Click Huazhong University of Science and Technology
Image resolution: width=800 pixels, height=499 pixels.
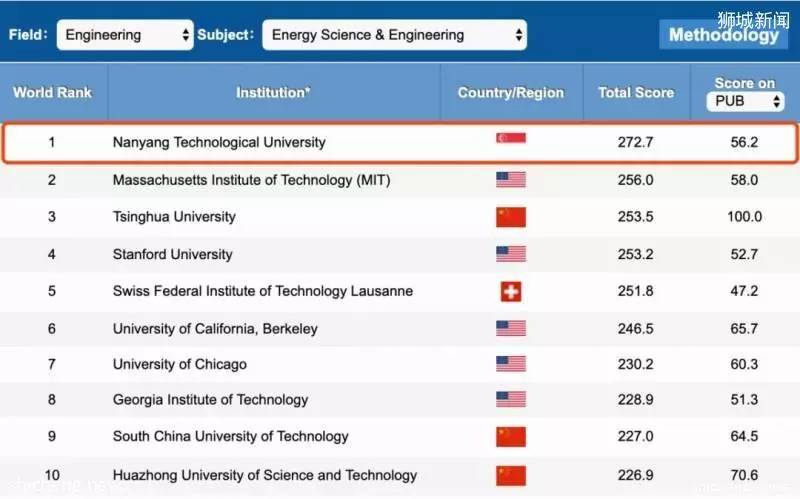click(x=265, y=475)
